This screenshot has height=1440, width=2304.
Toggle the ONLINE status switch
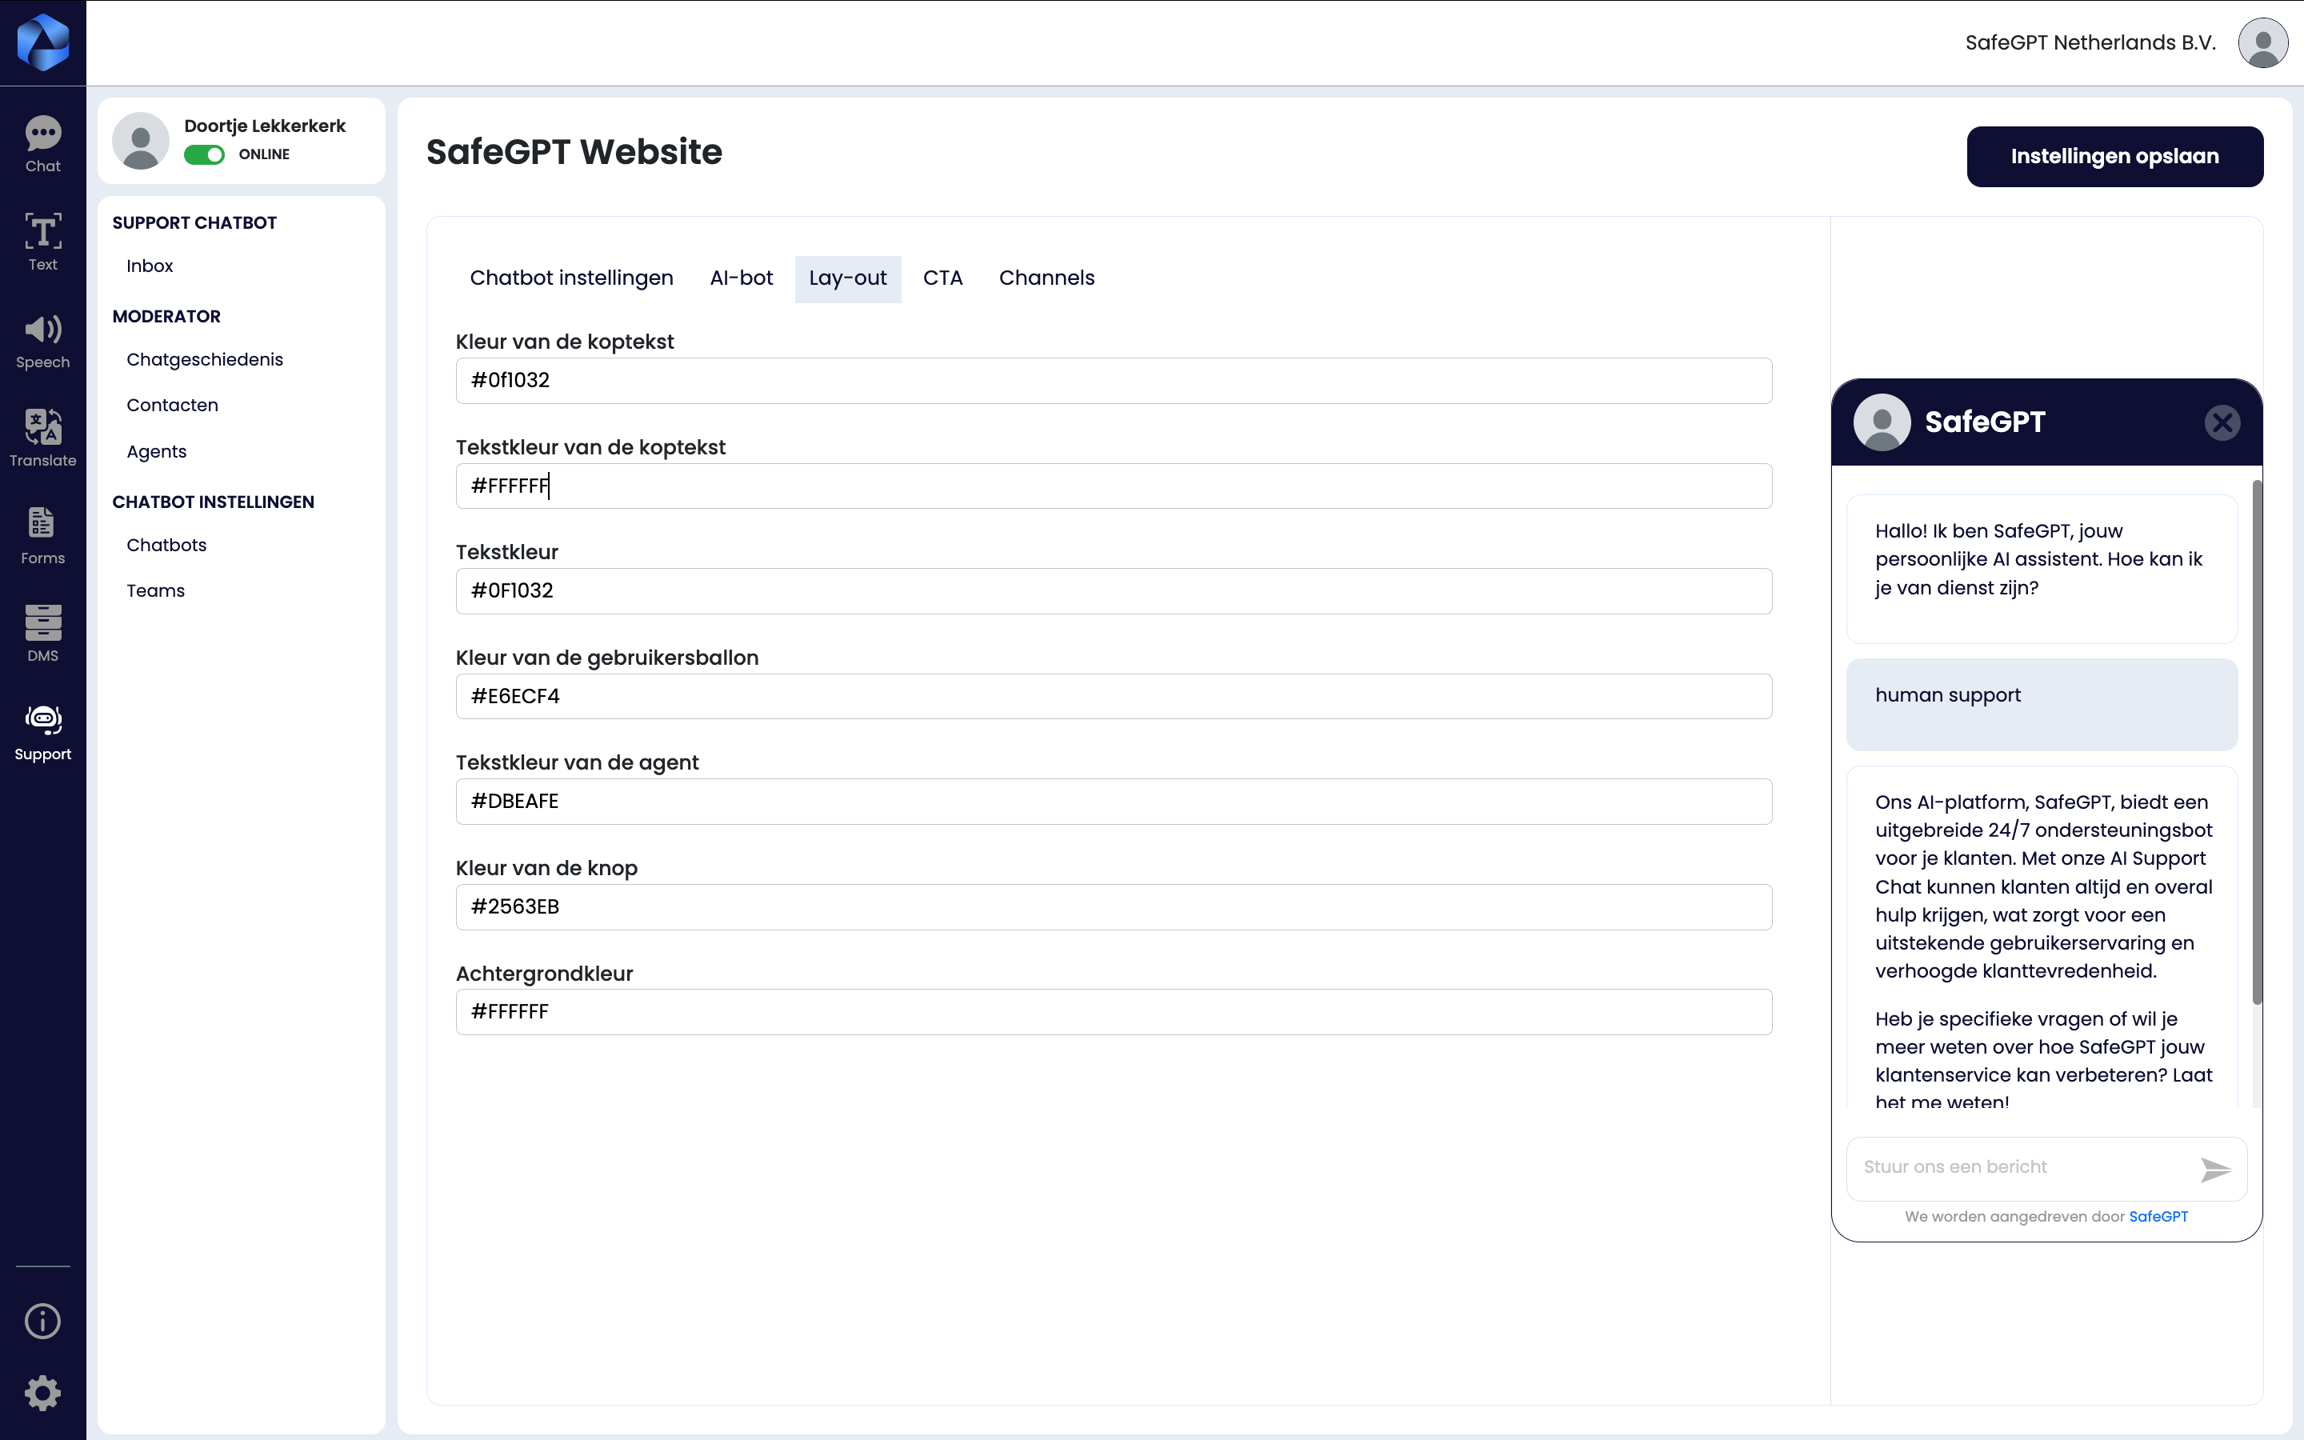point(204,155)
